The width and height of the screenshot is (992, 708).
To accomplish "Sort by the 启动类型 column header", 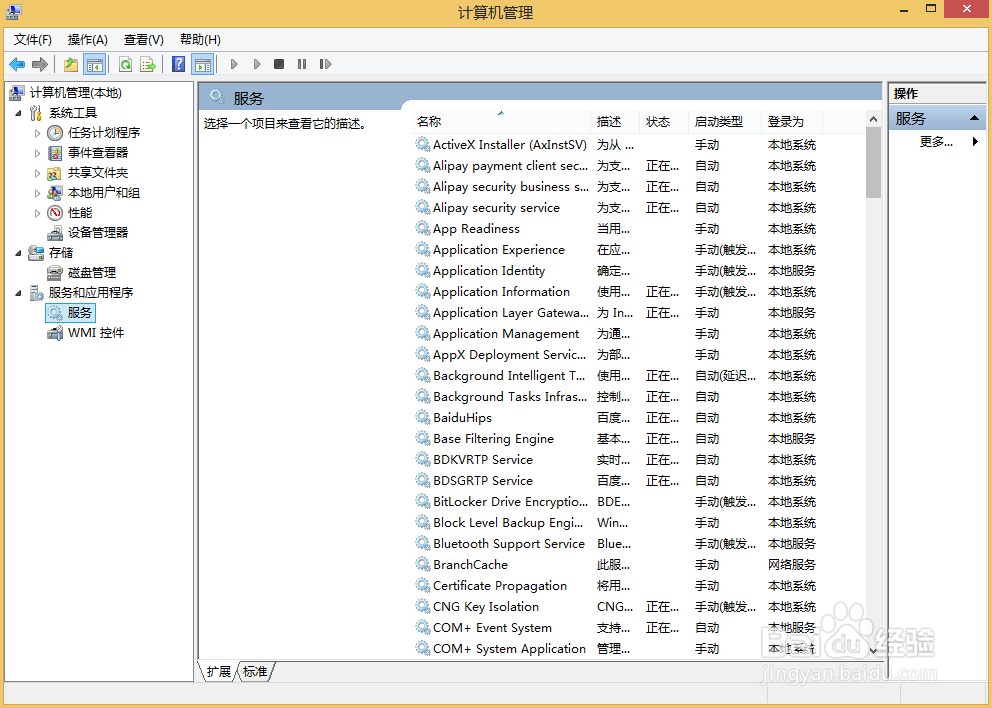I will point(725,121).
